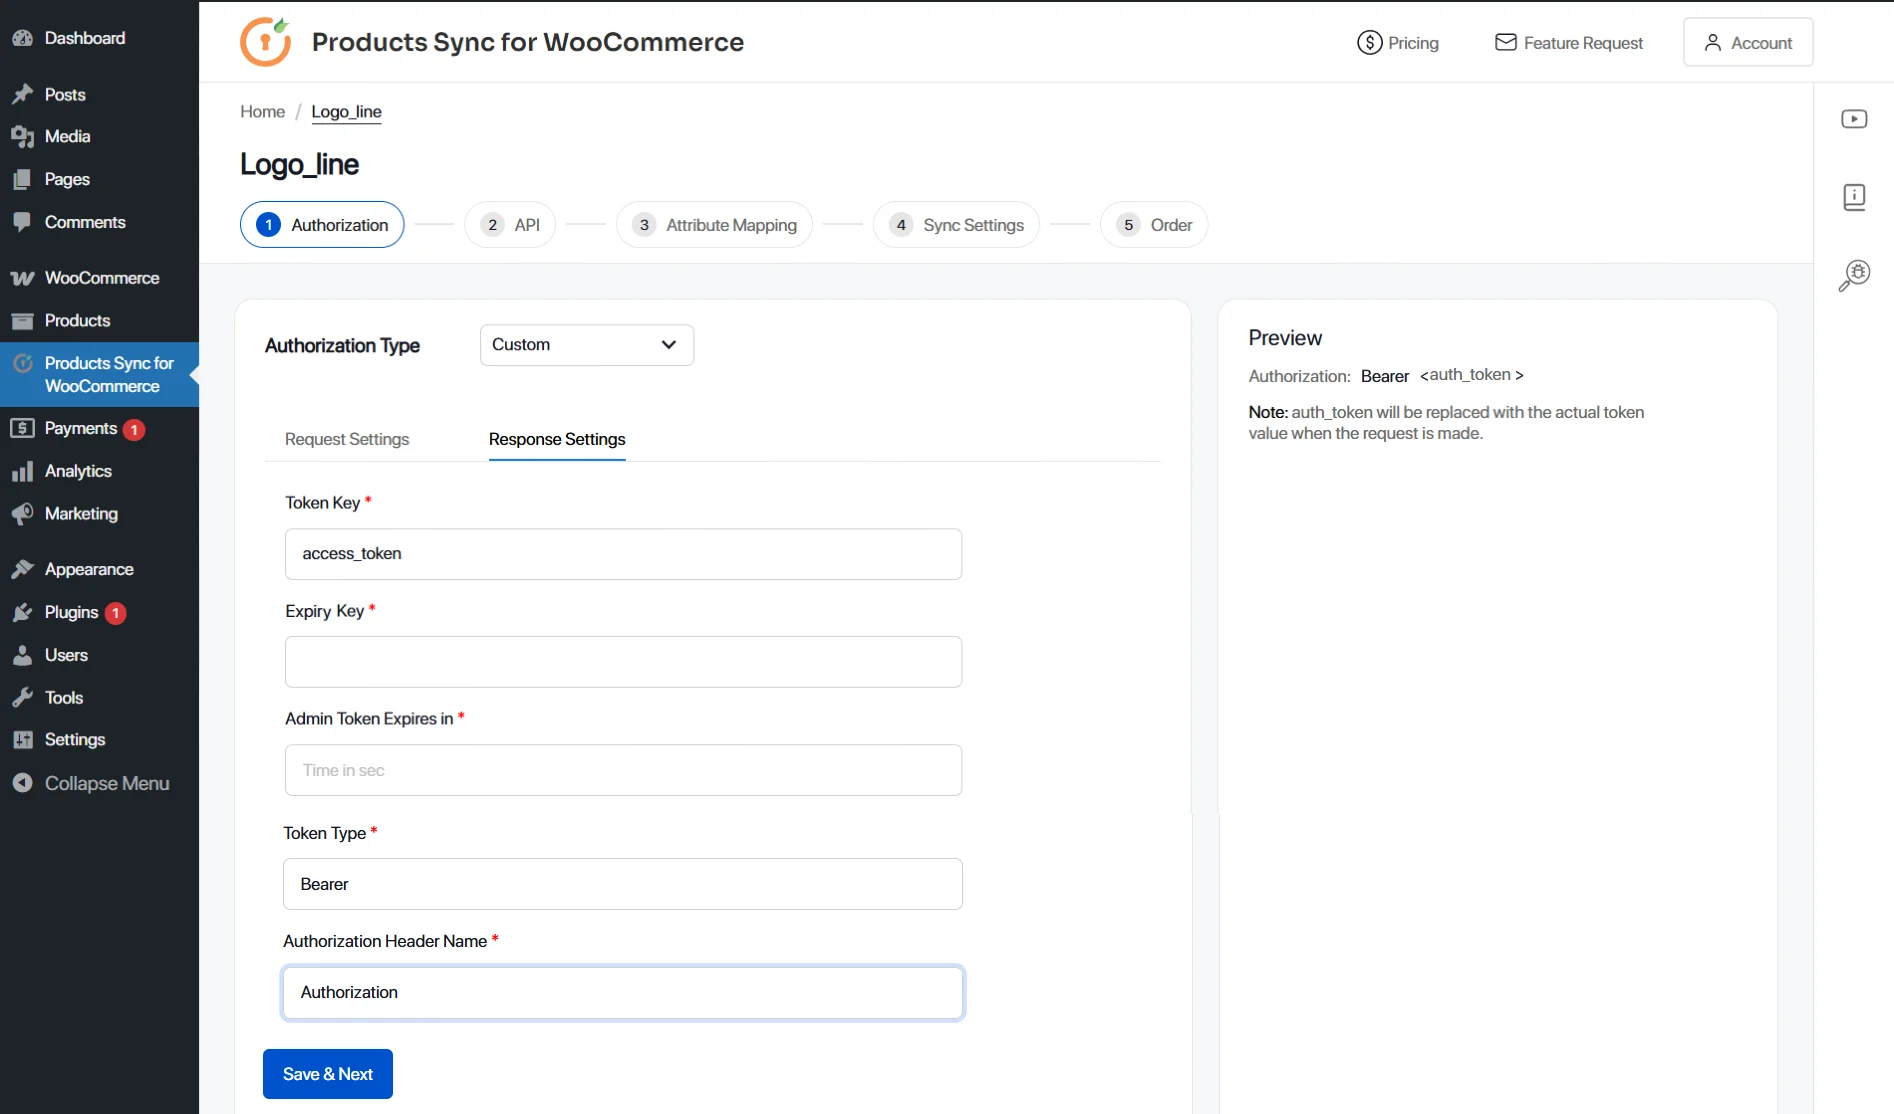Switch to the Request Settings tab

click(x=347, y=438)
